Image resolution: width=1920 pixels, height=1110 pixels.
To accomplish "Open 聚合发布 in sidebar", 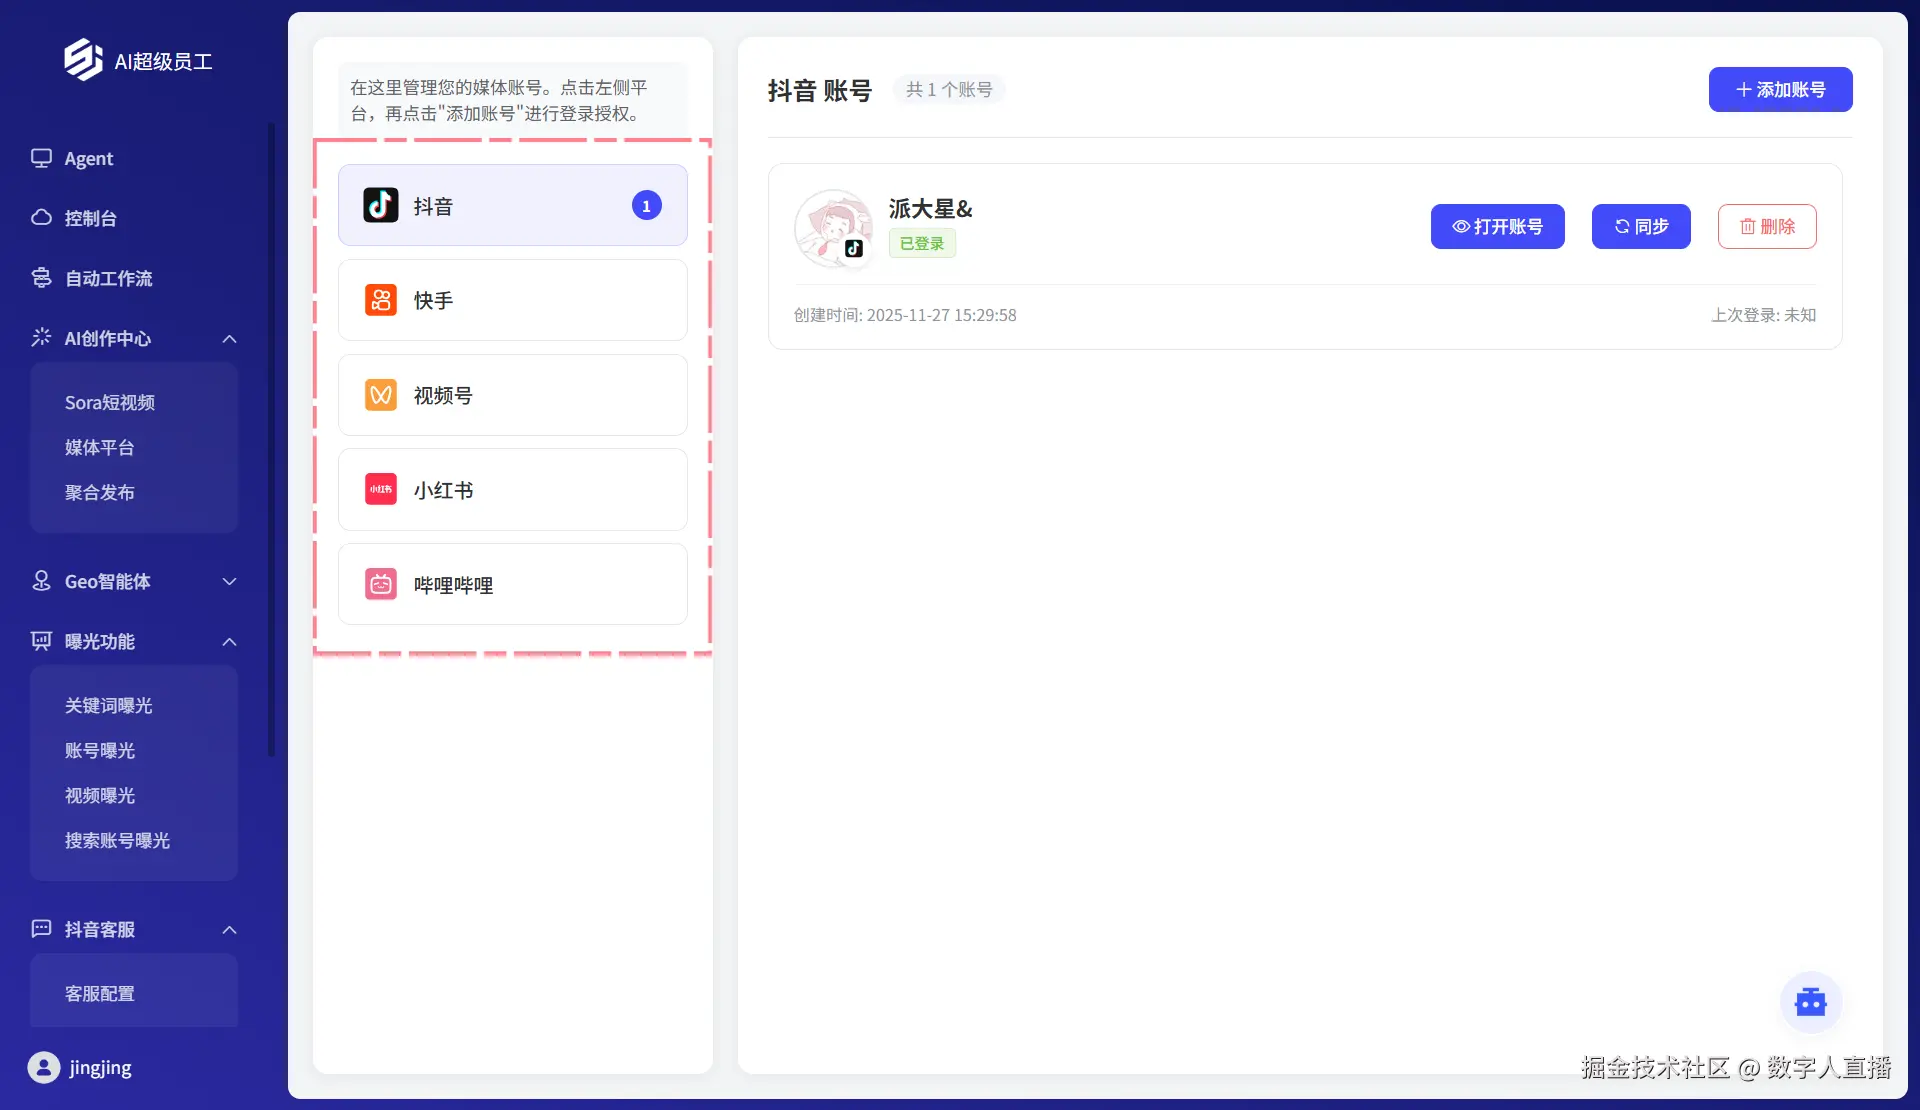I will pos(99,492).
